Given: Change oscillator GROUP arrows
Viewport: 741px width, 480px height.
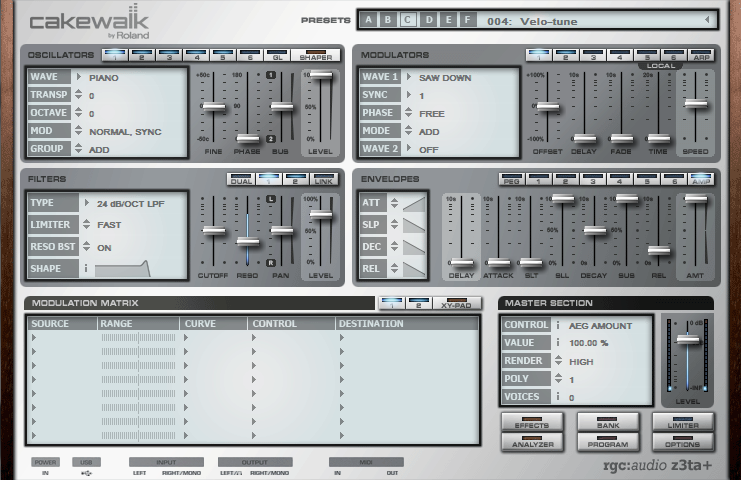Looking at the screenshot, I should 78,148.
